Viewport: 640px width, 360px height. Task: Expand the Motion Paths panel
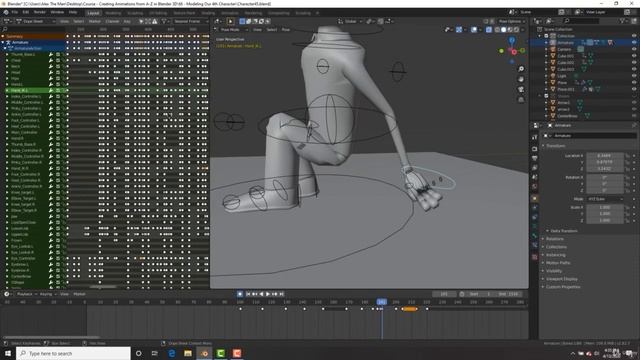pos(557,263)
